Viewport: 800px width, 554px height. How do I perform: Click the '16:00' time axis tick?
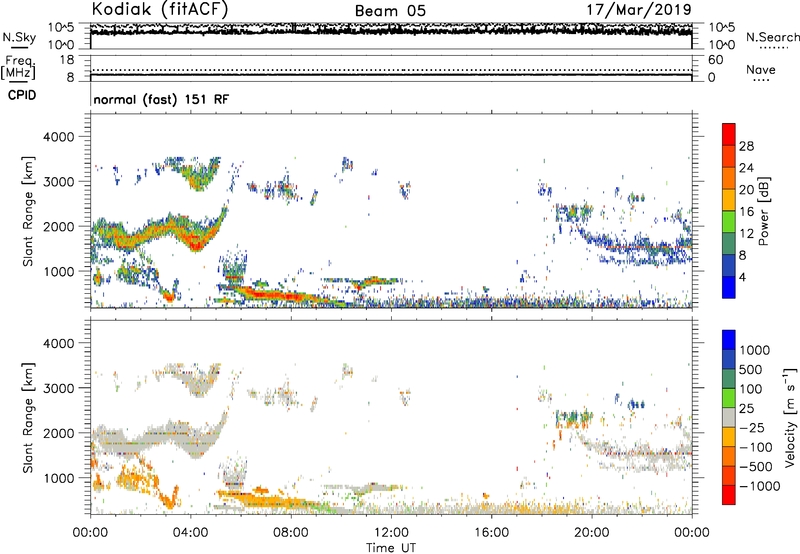point(491,533)
